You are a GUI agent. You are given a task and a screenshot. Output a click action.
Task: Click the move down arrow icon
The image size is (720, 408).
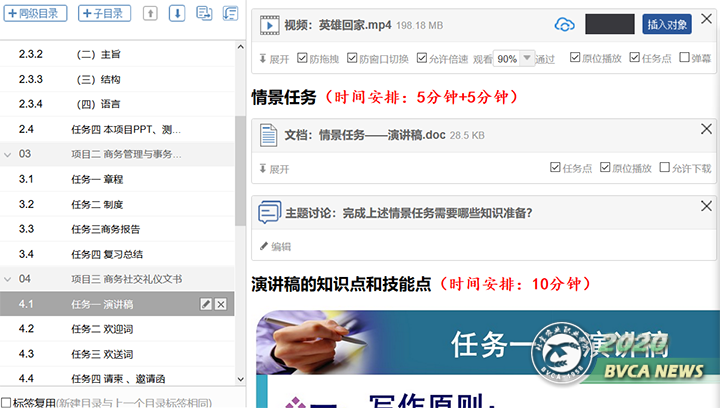177,13
